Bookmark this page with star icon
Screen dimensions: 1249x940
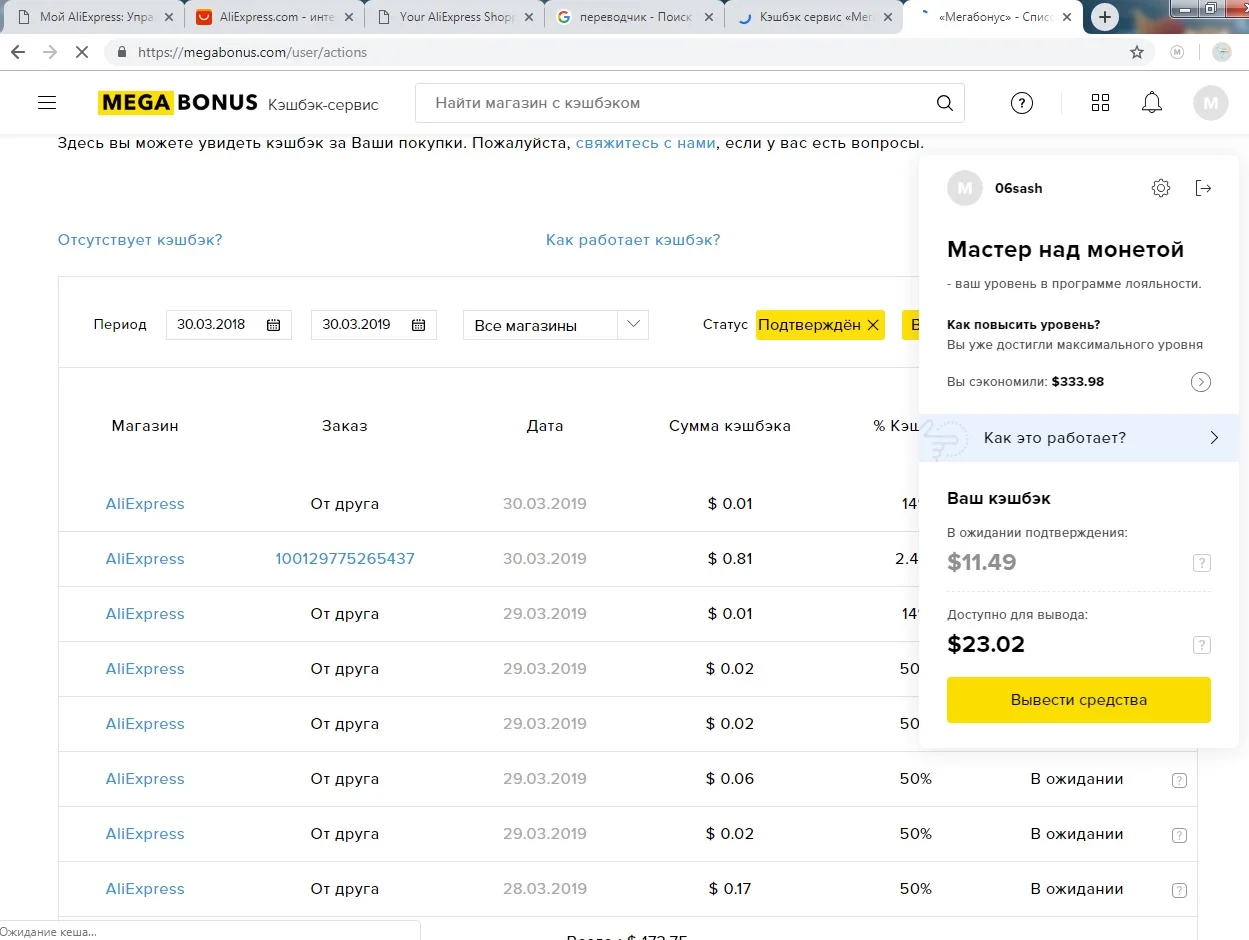coord(1137,52)
